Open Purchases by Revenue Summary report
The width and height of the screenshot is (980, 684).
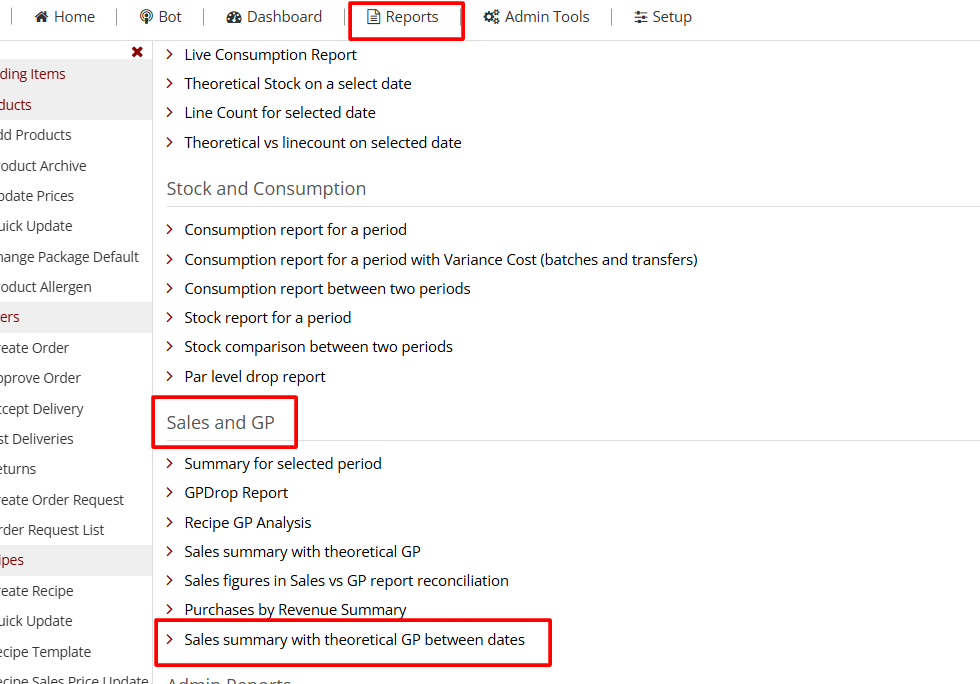click(295, 610)
